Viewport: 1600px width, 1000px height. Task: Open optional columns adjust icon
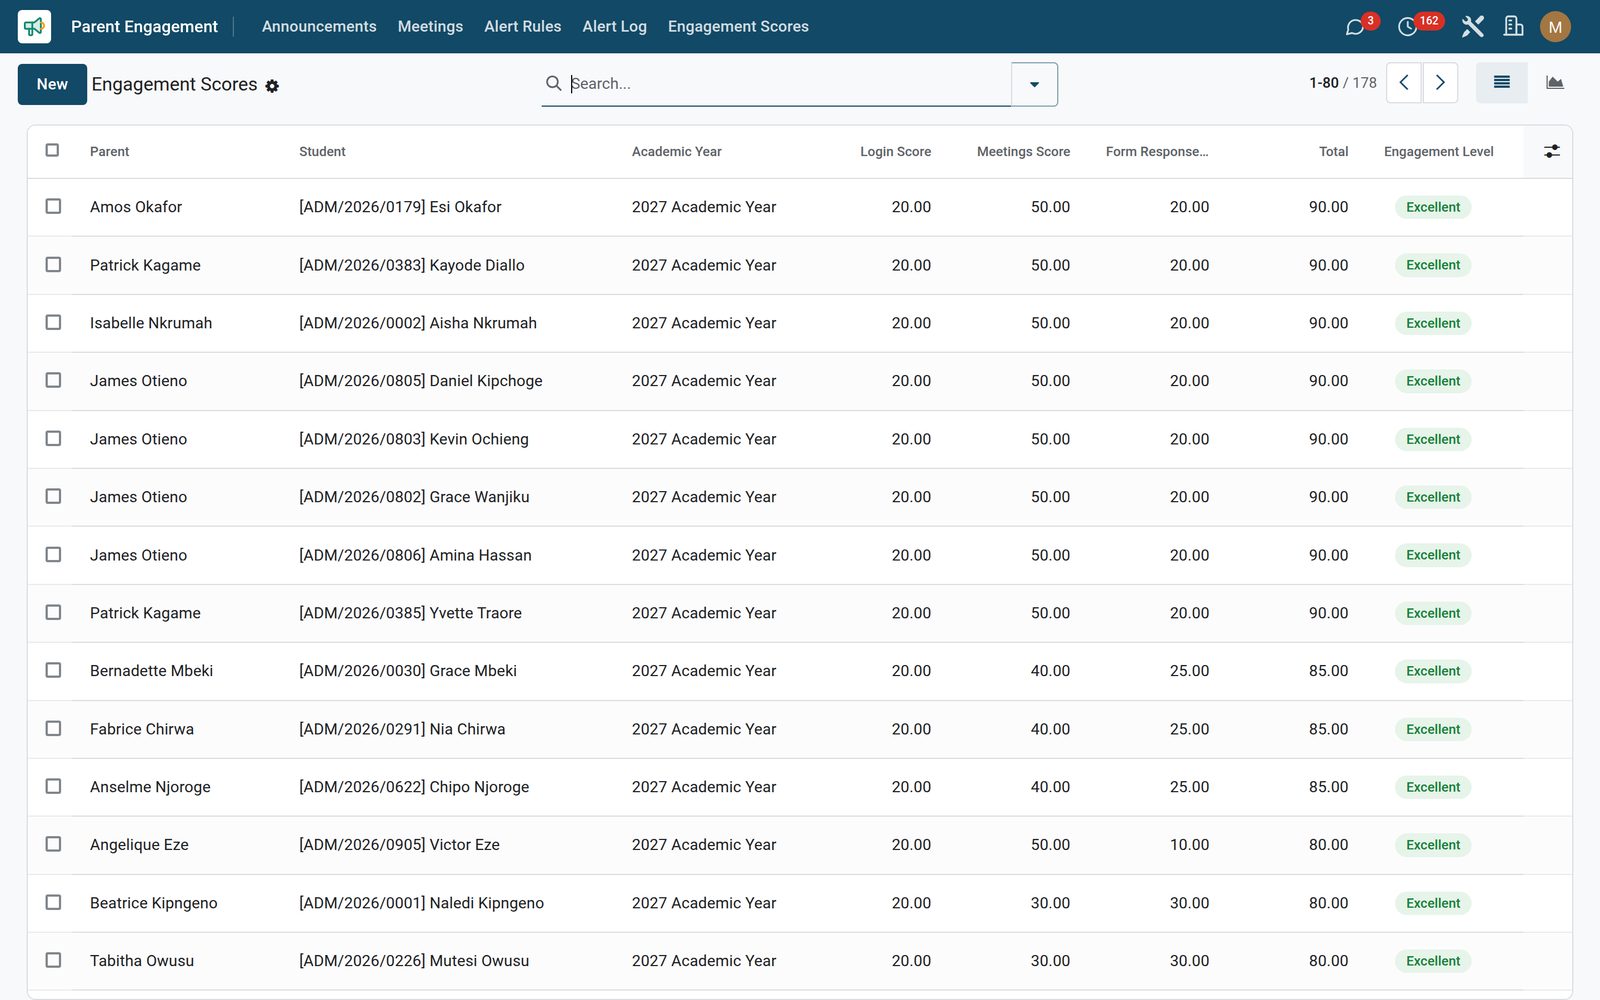(x=1551, y=151)
